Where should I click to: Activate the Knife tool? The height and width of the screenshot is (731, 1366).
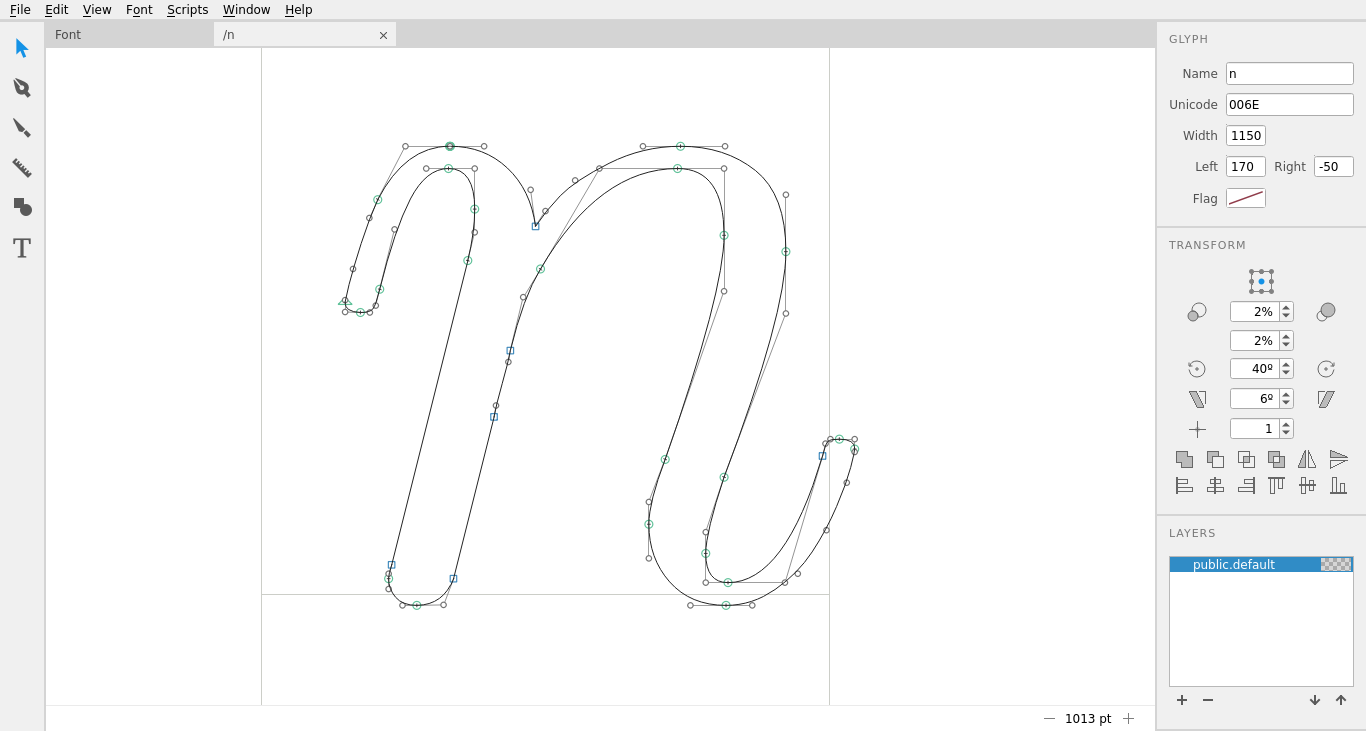click(x=22, y=128)
